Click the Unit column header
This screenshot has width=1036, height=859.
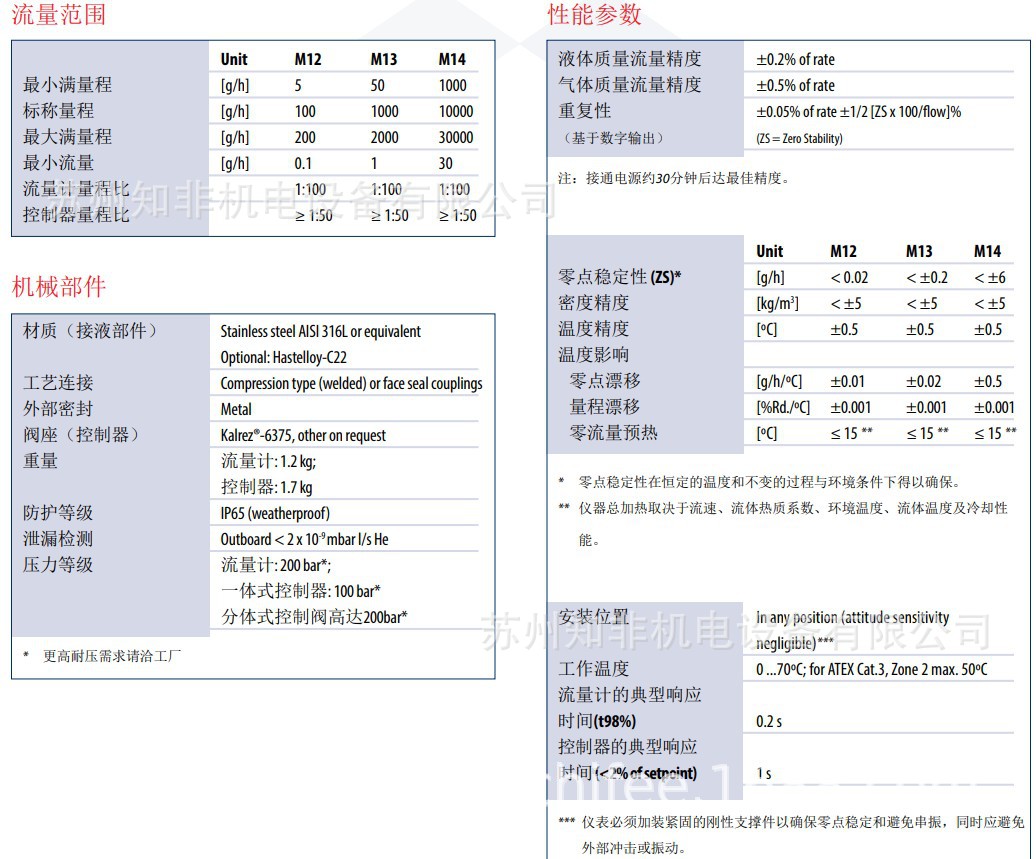point(235,59)
